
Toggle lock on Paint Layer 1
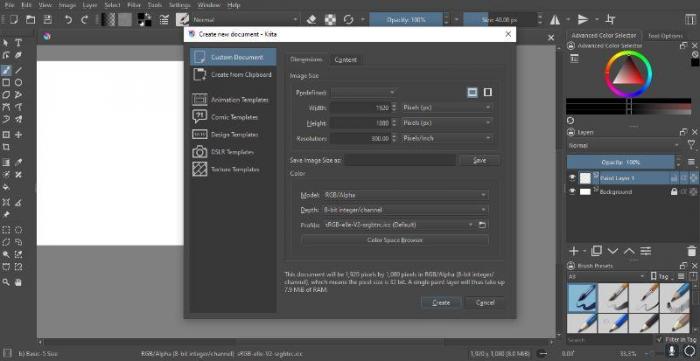point(675,178)
